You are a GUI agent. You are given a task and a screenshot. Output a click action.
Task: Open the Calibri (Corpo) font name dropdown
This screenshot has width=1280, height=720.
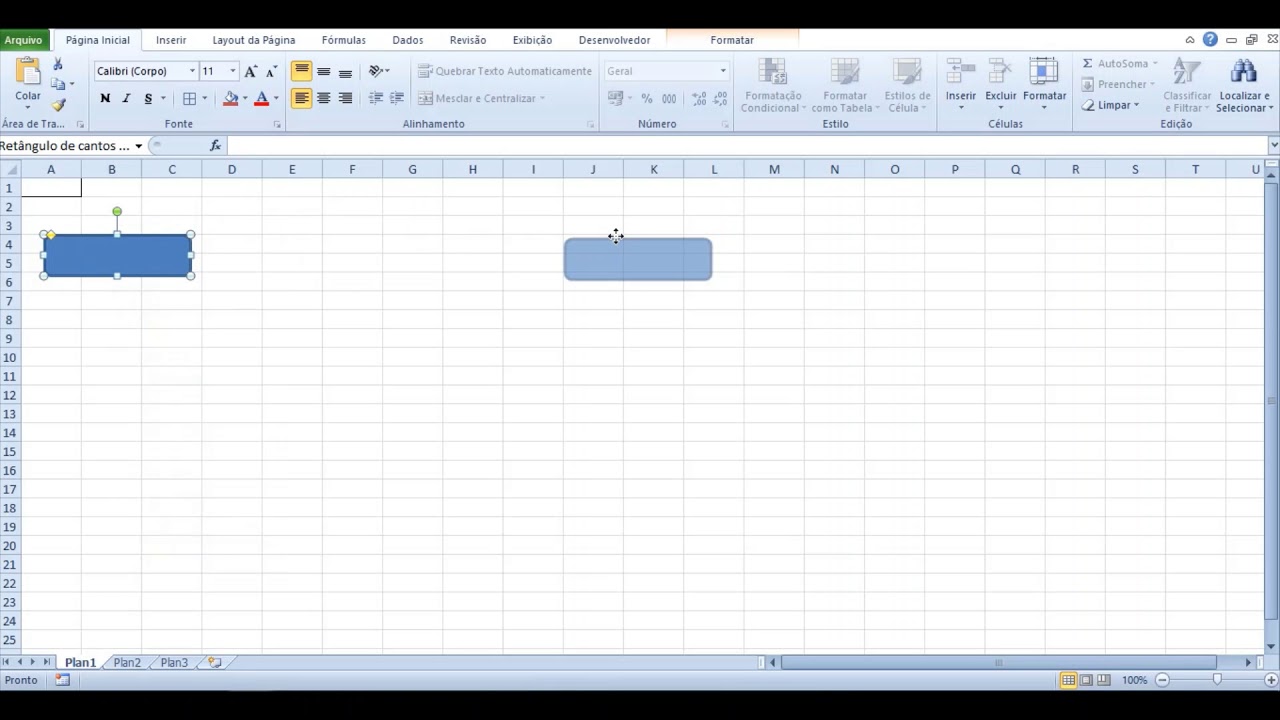(192, 71)
